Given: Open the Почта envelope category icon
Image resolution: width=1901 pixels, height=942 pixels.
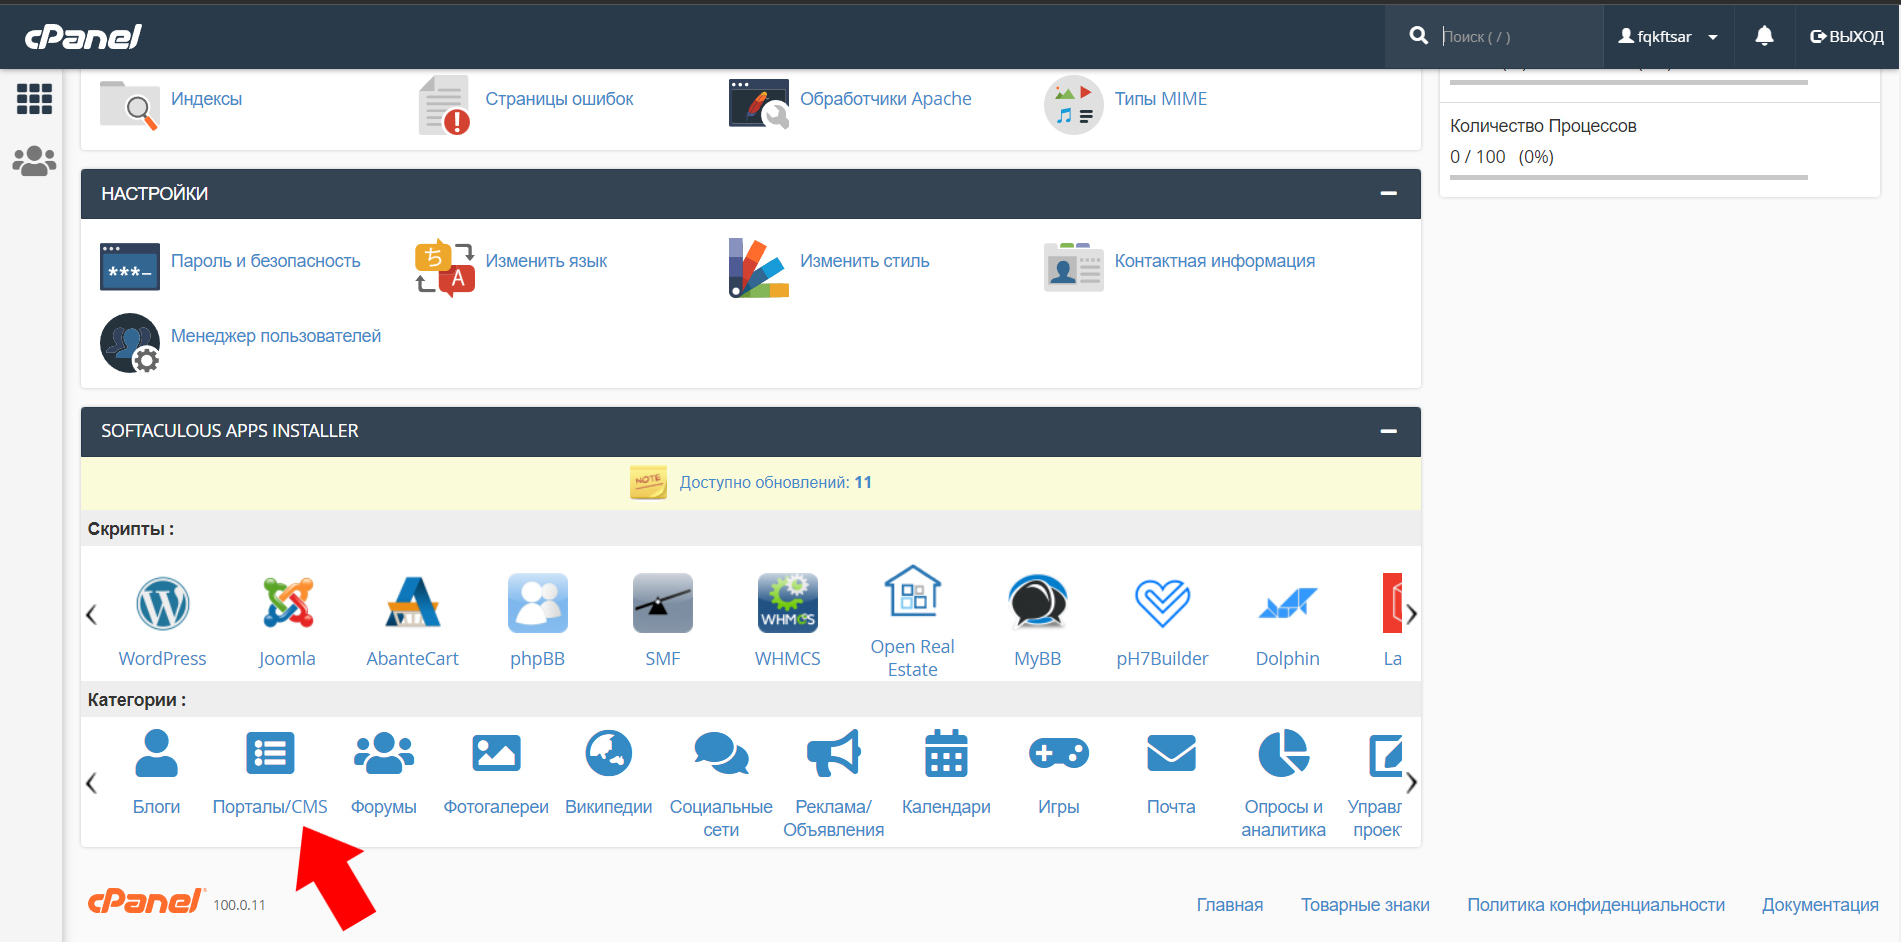Looking at the screenshot, I should pyautogui.click(x=1171, y=754).
